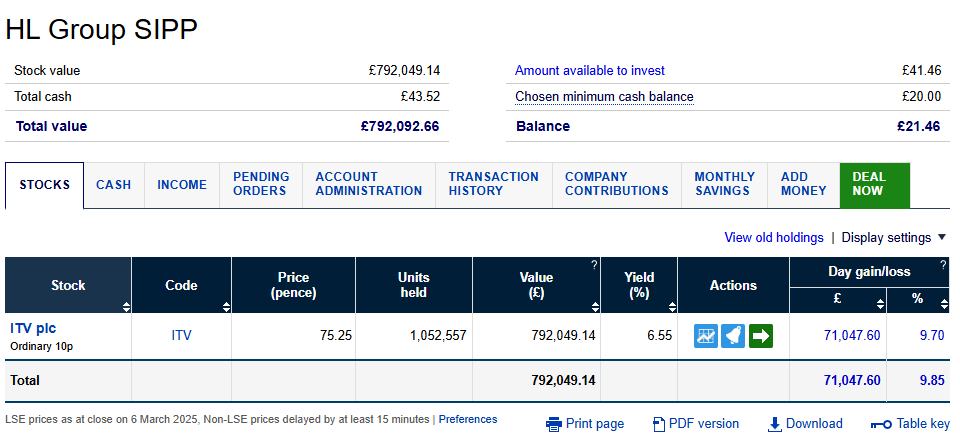Viewport: 960px width, 448px height.
Task: Sort table by Stock column arrows
Action: click(x=126, y=307)
